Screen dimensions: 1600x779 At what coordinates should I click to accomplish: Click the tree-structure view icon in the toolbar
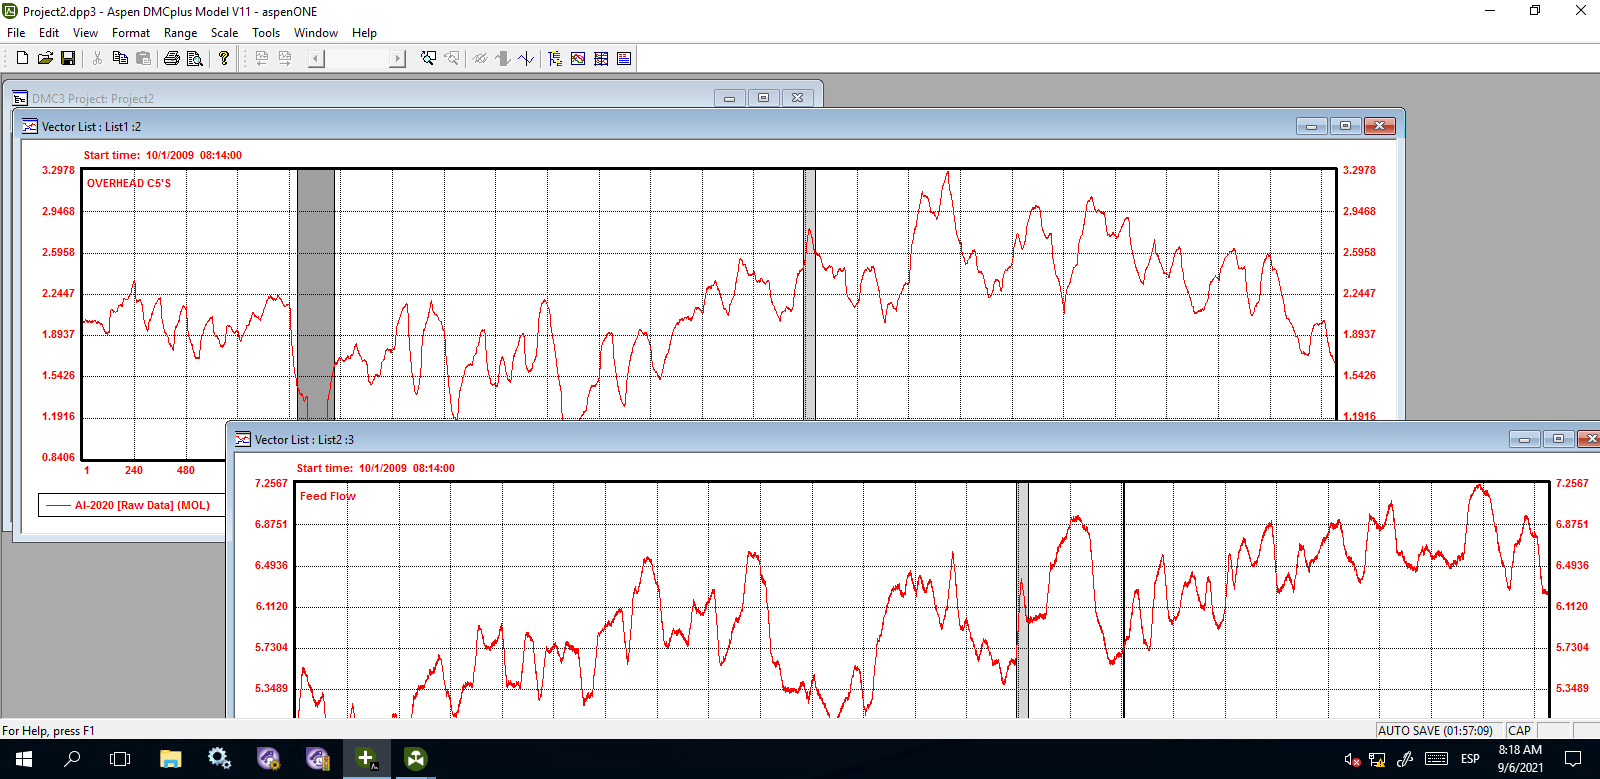555,59
